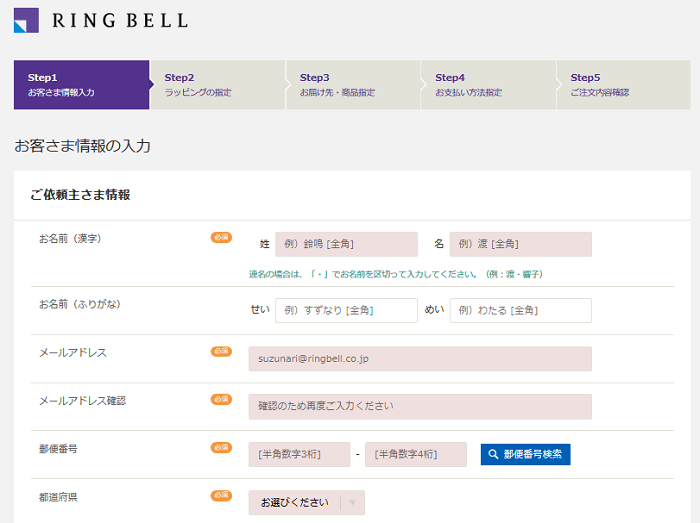Image resolution: width=700 pixels, height=523 pixels.
Task: Click the 名 kanji given name field
Action: [521, 244]
